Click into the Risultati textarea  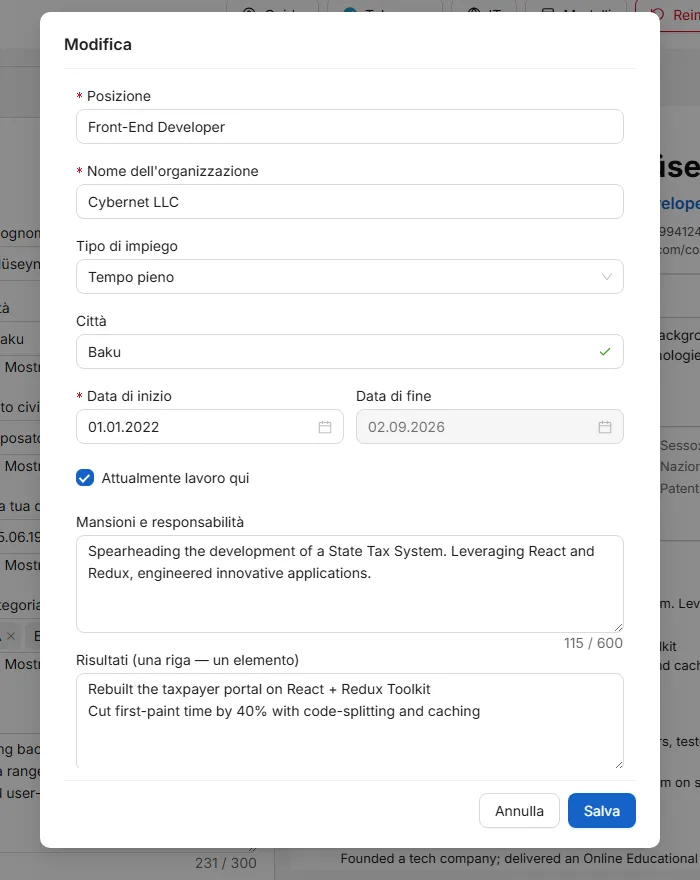350,721
